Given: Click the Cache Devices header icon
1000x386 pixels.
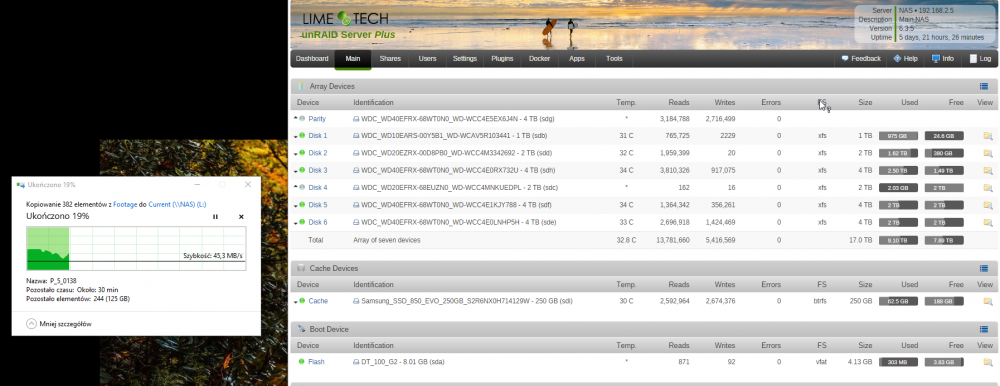Looking at the screenshot, I should point(301,269).
